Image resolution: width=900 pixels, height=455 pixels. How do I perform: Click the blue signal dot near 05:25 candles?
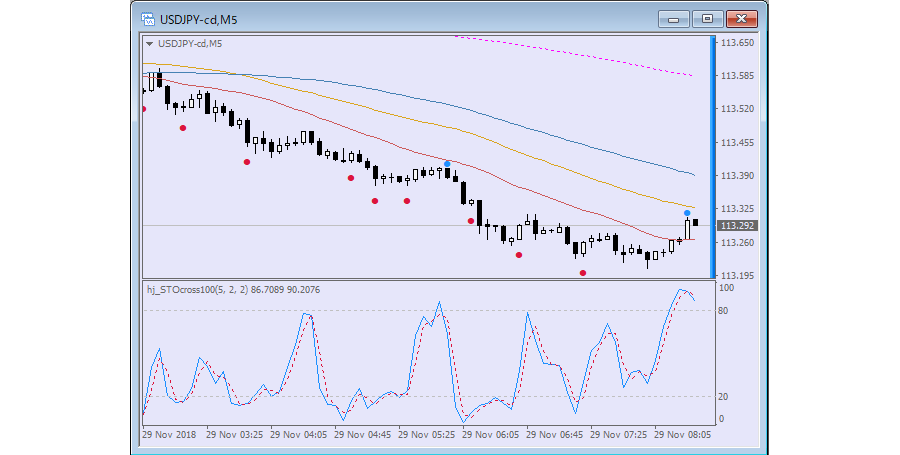pos(447,164)
